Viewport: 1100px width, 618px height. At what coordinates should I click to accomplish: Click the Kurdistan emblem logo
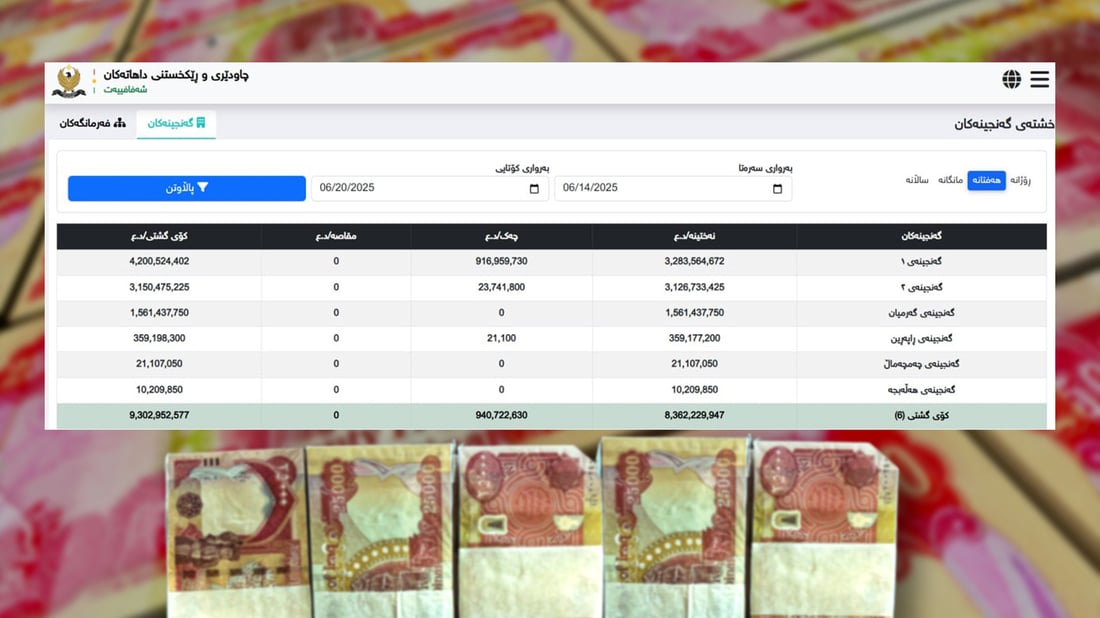click(x=69, y=81)
